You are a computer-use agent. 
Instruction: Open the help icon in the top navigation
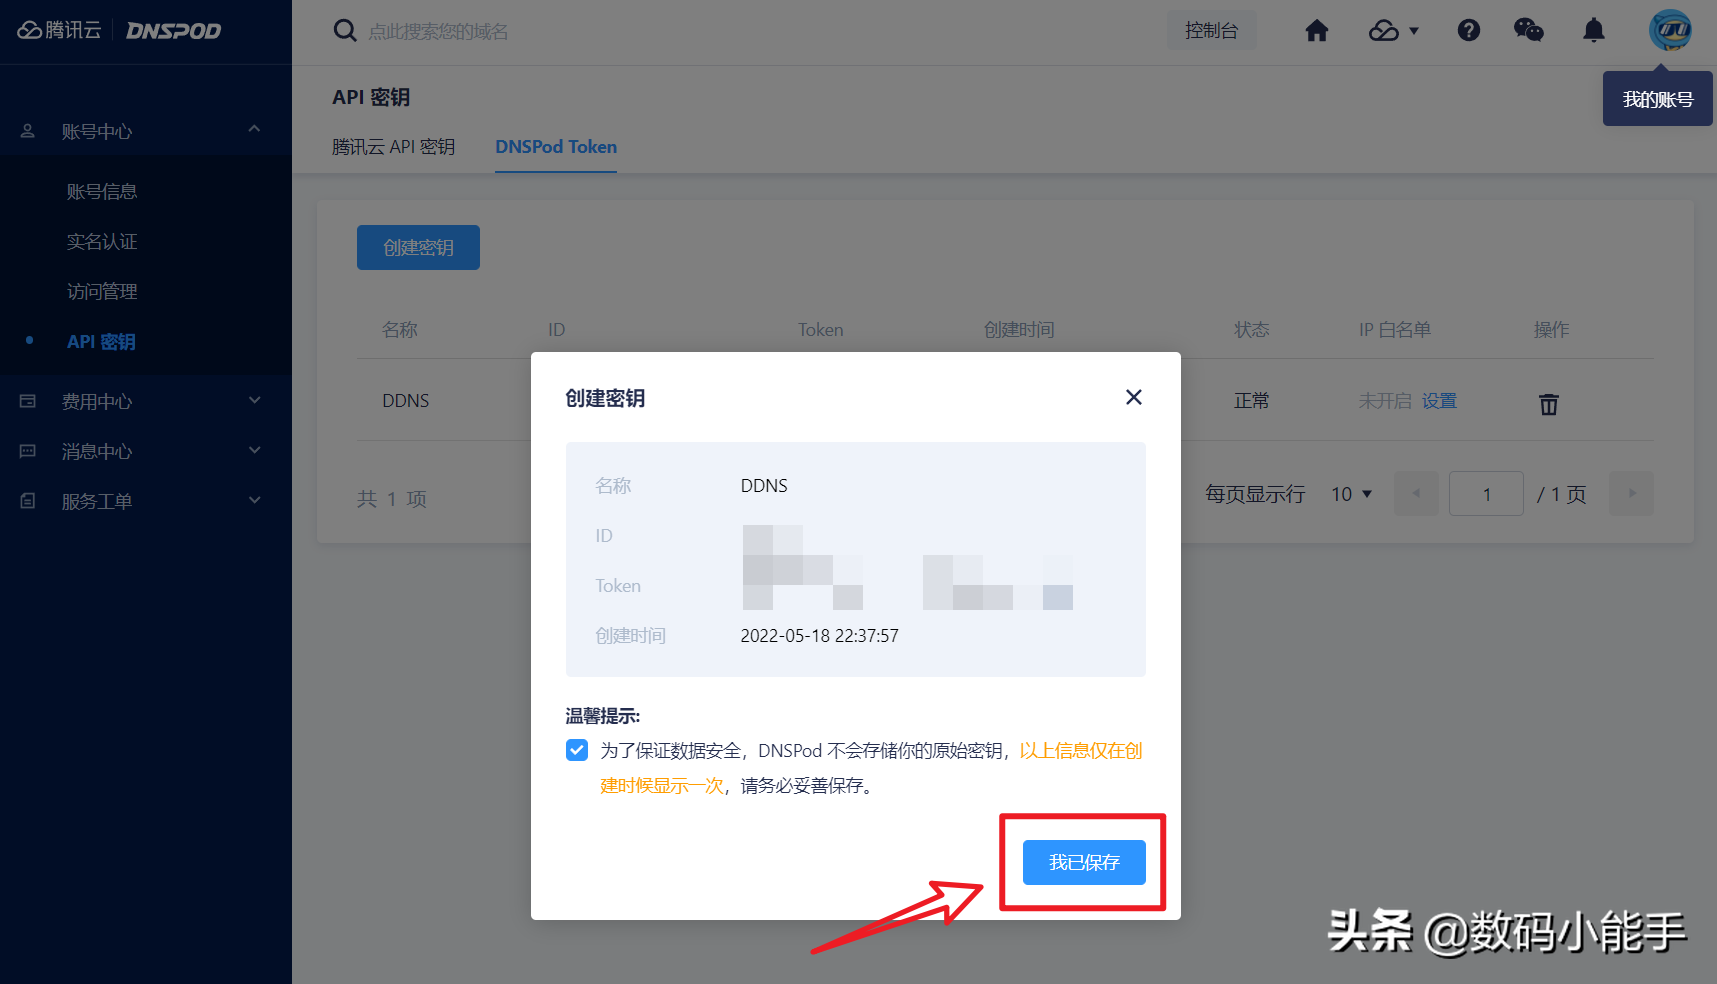tap(1468, 31)
